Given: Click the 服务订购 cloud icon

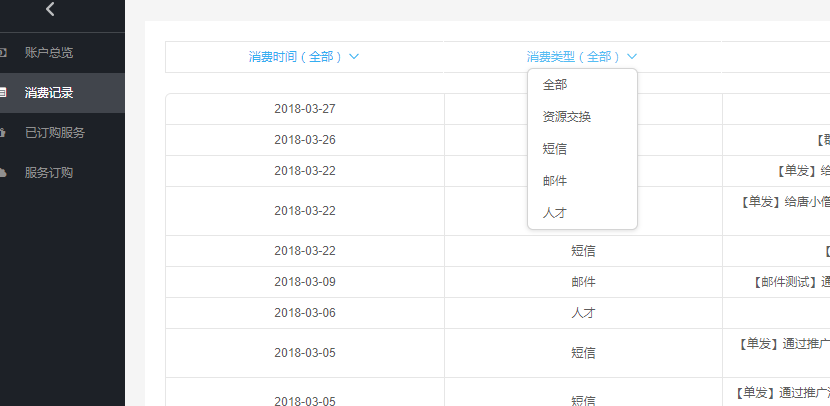Looking at the screenshot, I should (3, 172).
